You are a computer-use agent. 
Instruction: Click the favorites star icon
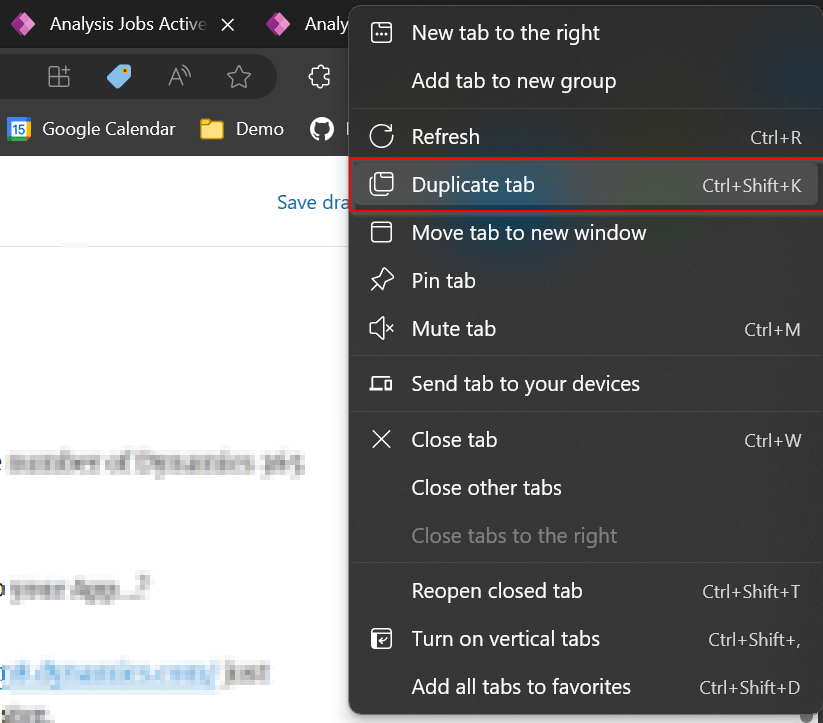(238, 77)
